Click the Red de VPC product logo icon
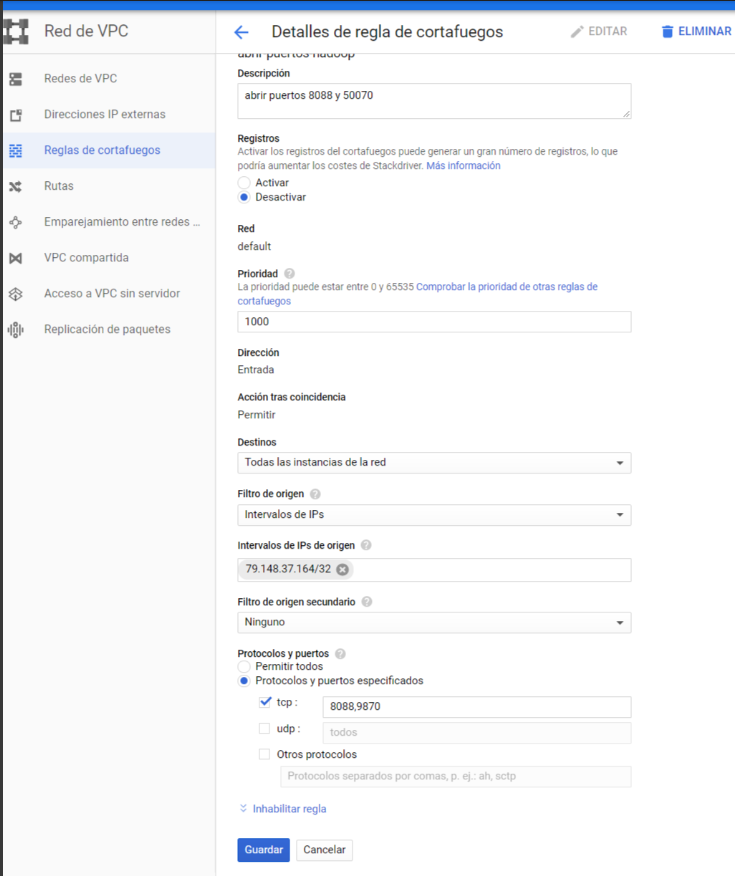Screen dimensions: 735x876 [16, 31]
